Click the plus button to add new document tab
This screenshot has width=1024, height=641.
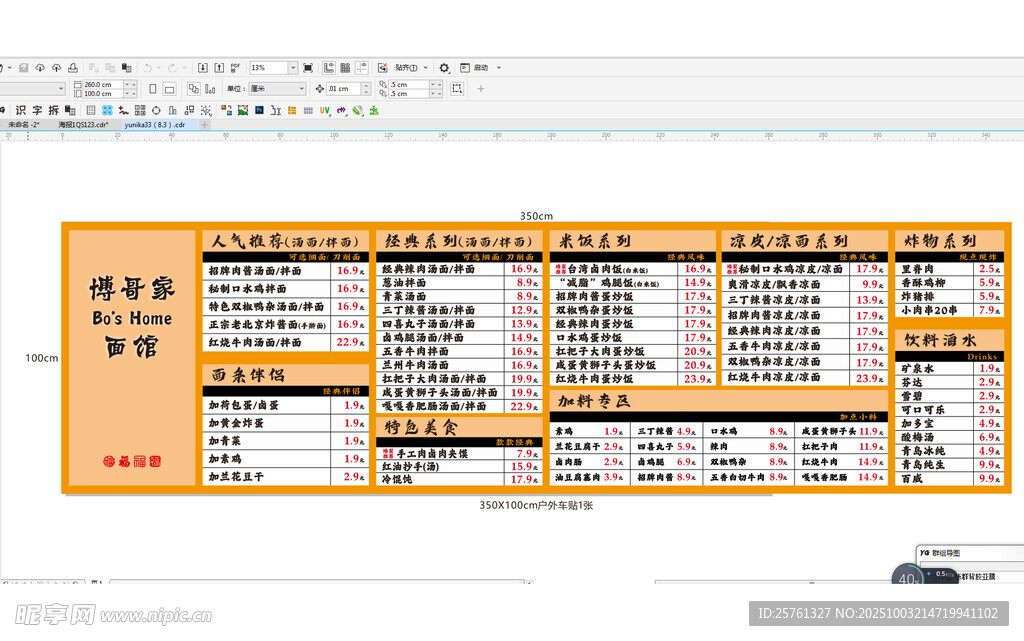205,125
